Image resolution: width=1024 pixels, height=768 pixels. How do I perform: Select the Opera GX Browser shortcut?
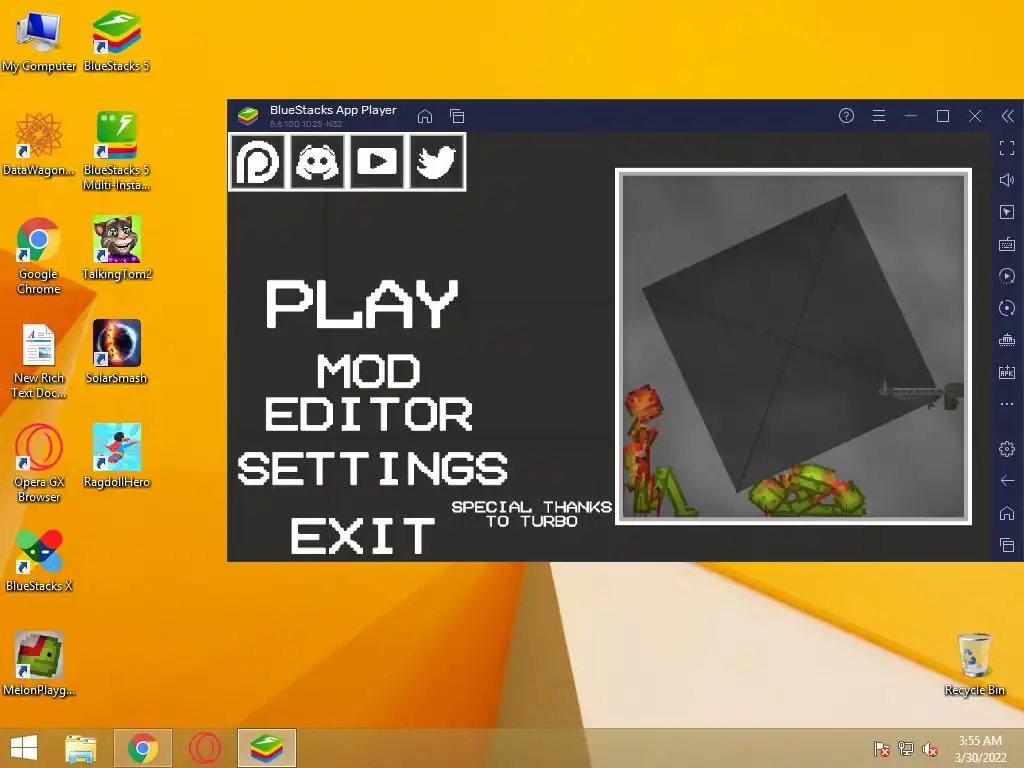coord(39,464)
